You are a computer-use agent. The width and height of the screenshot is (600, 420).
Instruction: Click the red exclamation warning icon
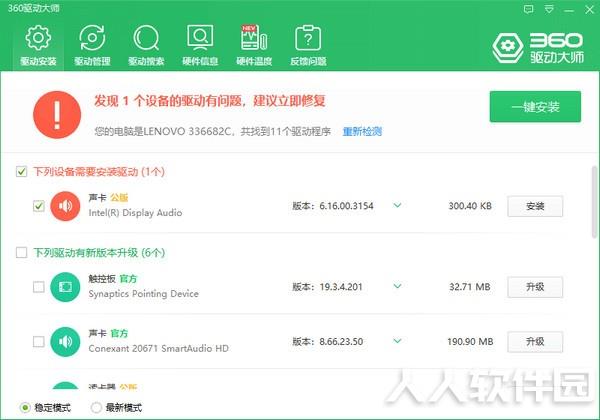pyautogui.click(x=57, y=114)
